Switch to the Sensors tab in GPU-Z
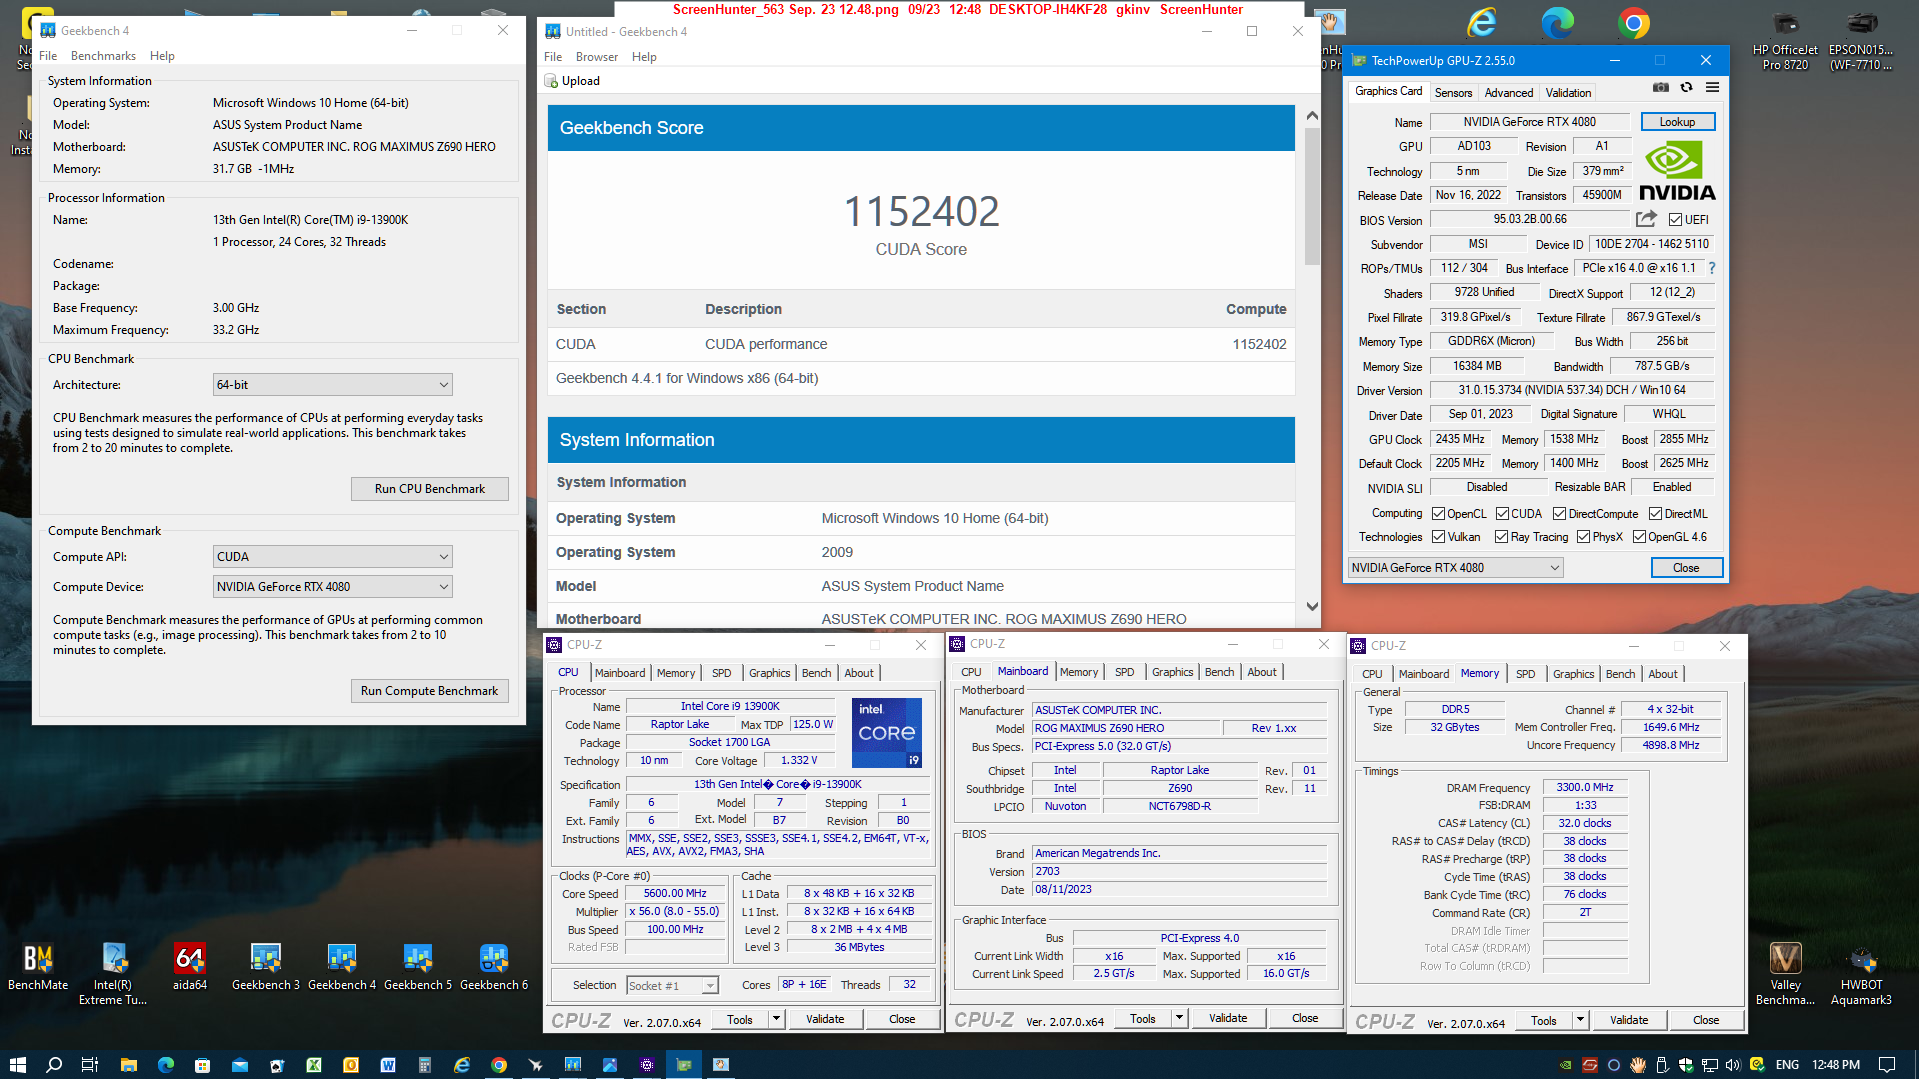 (1453, 93)
